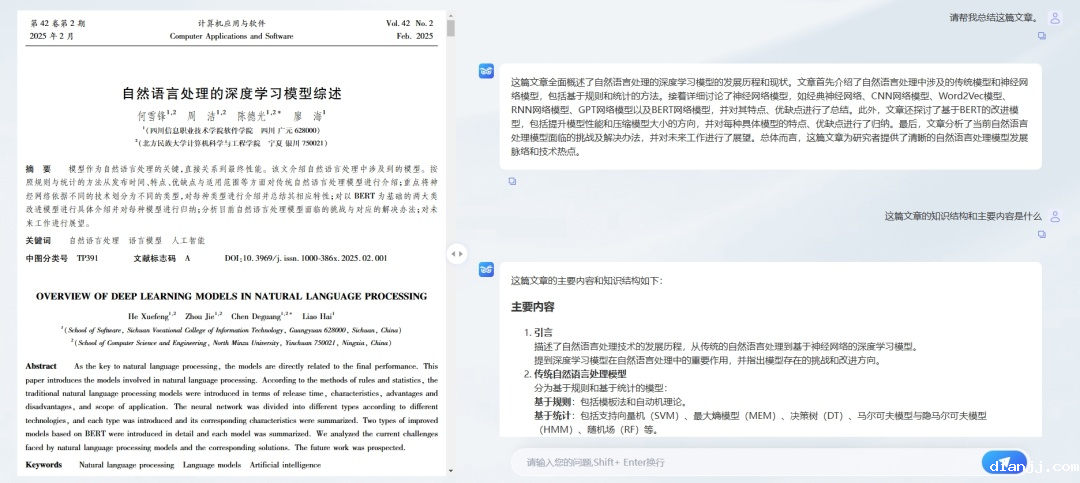The width and height of the screenshot is (1080, 483).
Task: Click the user avatar beside second question
Action: [1054, 216]
